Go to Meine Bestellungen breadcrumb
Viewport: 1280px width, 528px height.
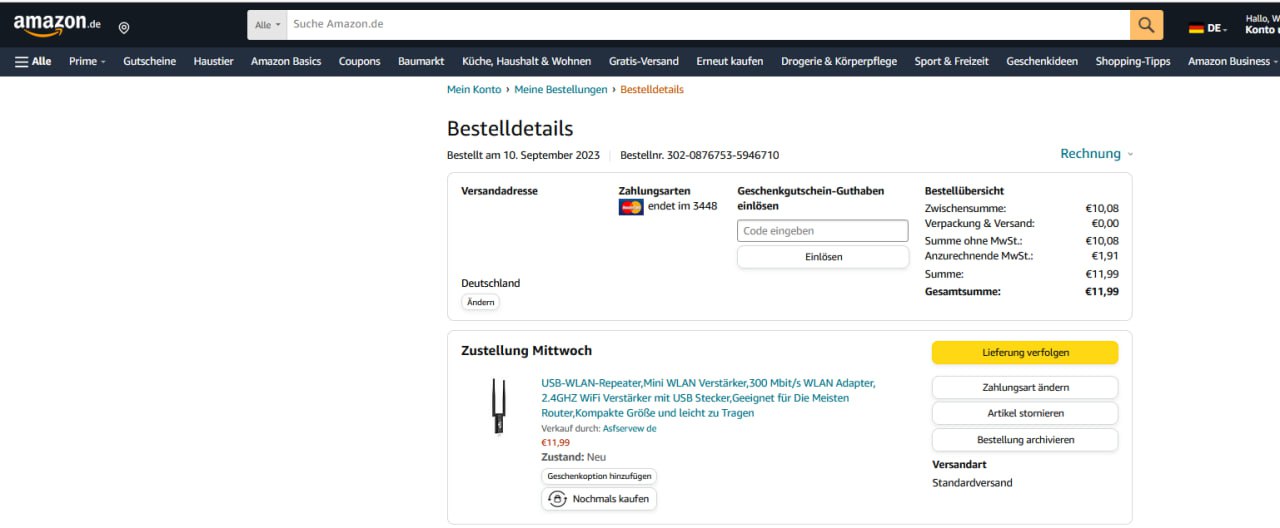[x=561, y=89]
